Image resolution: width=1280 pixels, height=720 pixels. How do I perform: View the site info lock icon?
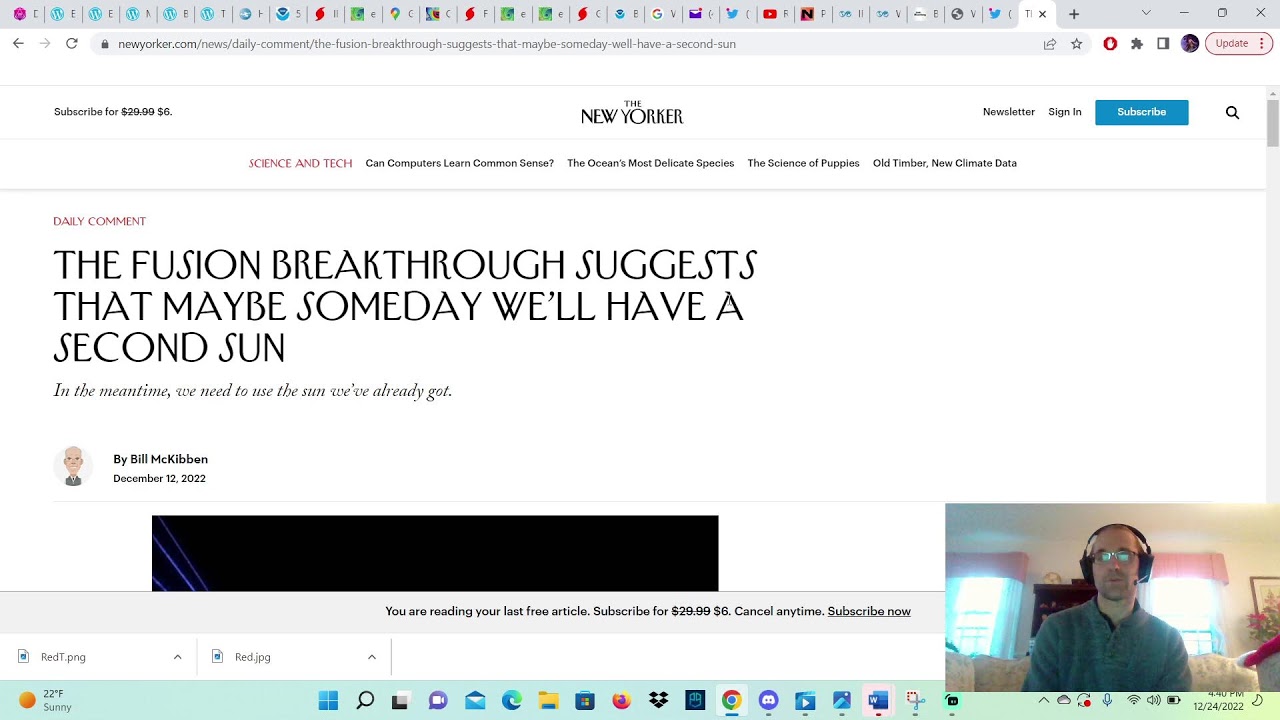(104, 44)
